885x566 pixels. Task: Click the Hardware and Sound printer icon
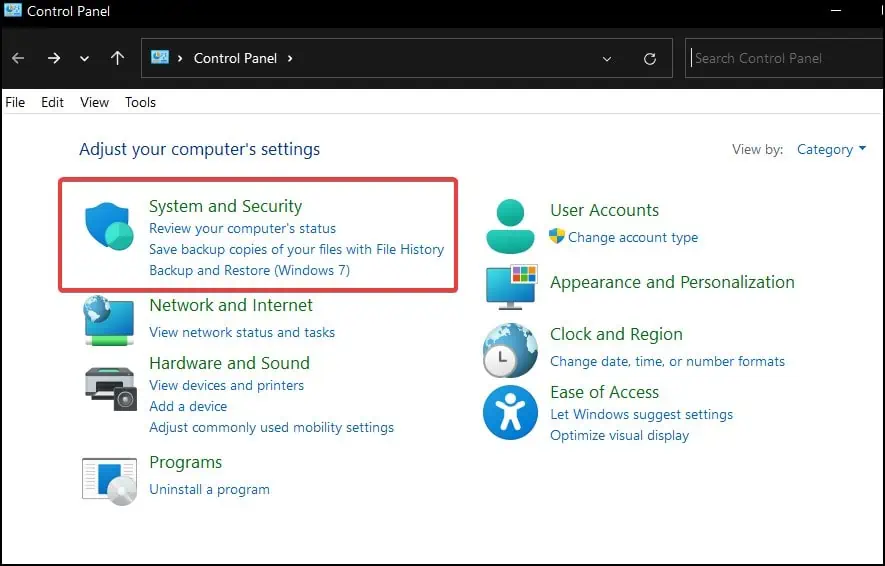pos(109,385)
